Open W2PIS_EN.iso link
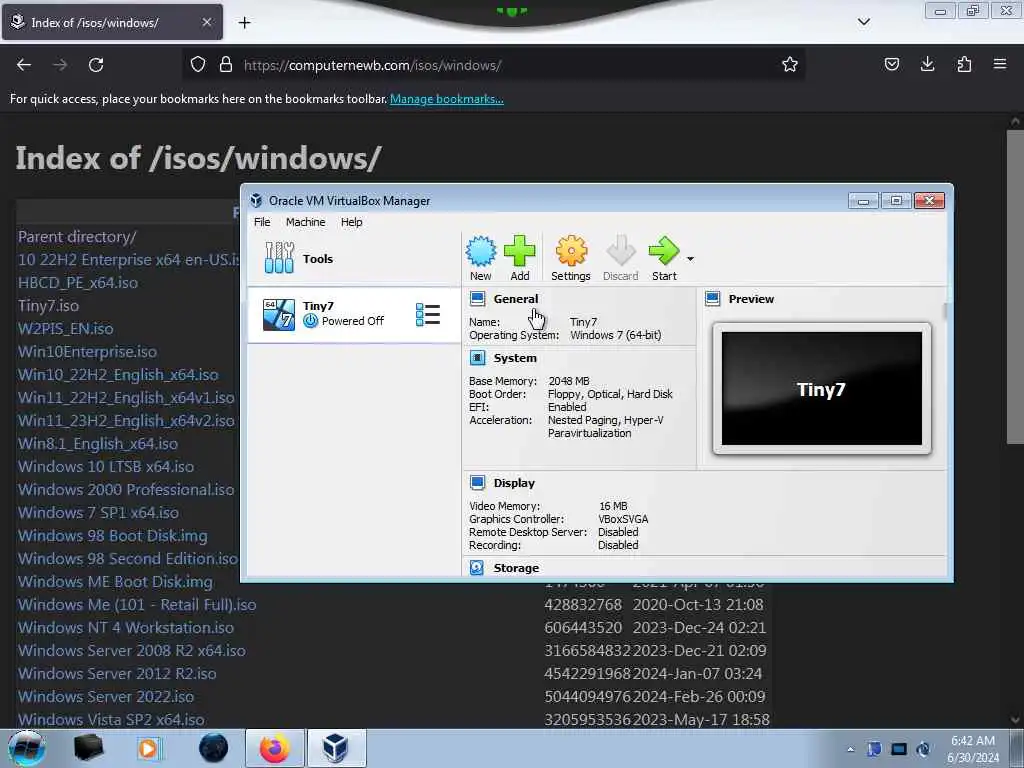 (x=65, y=328)
